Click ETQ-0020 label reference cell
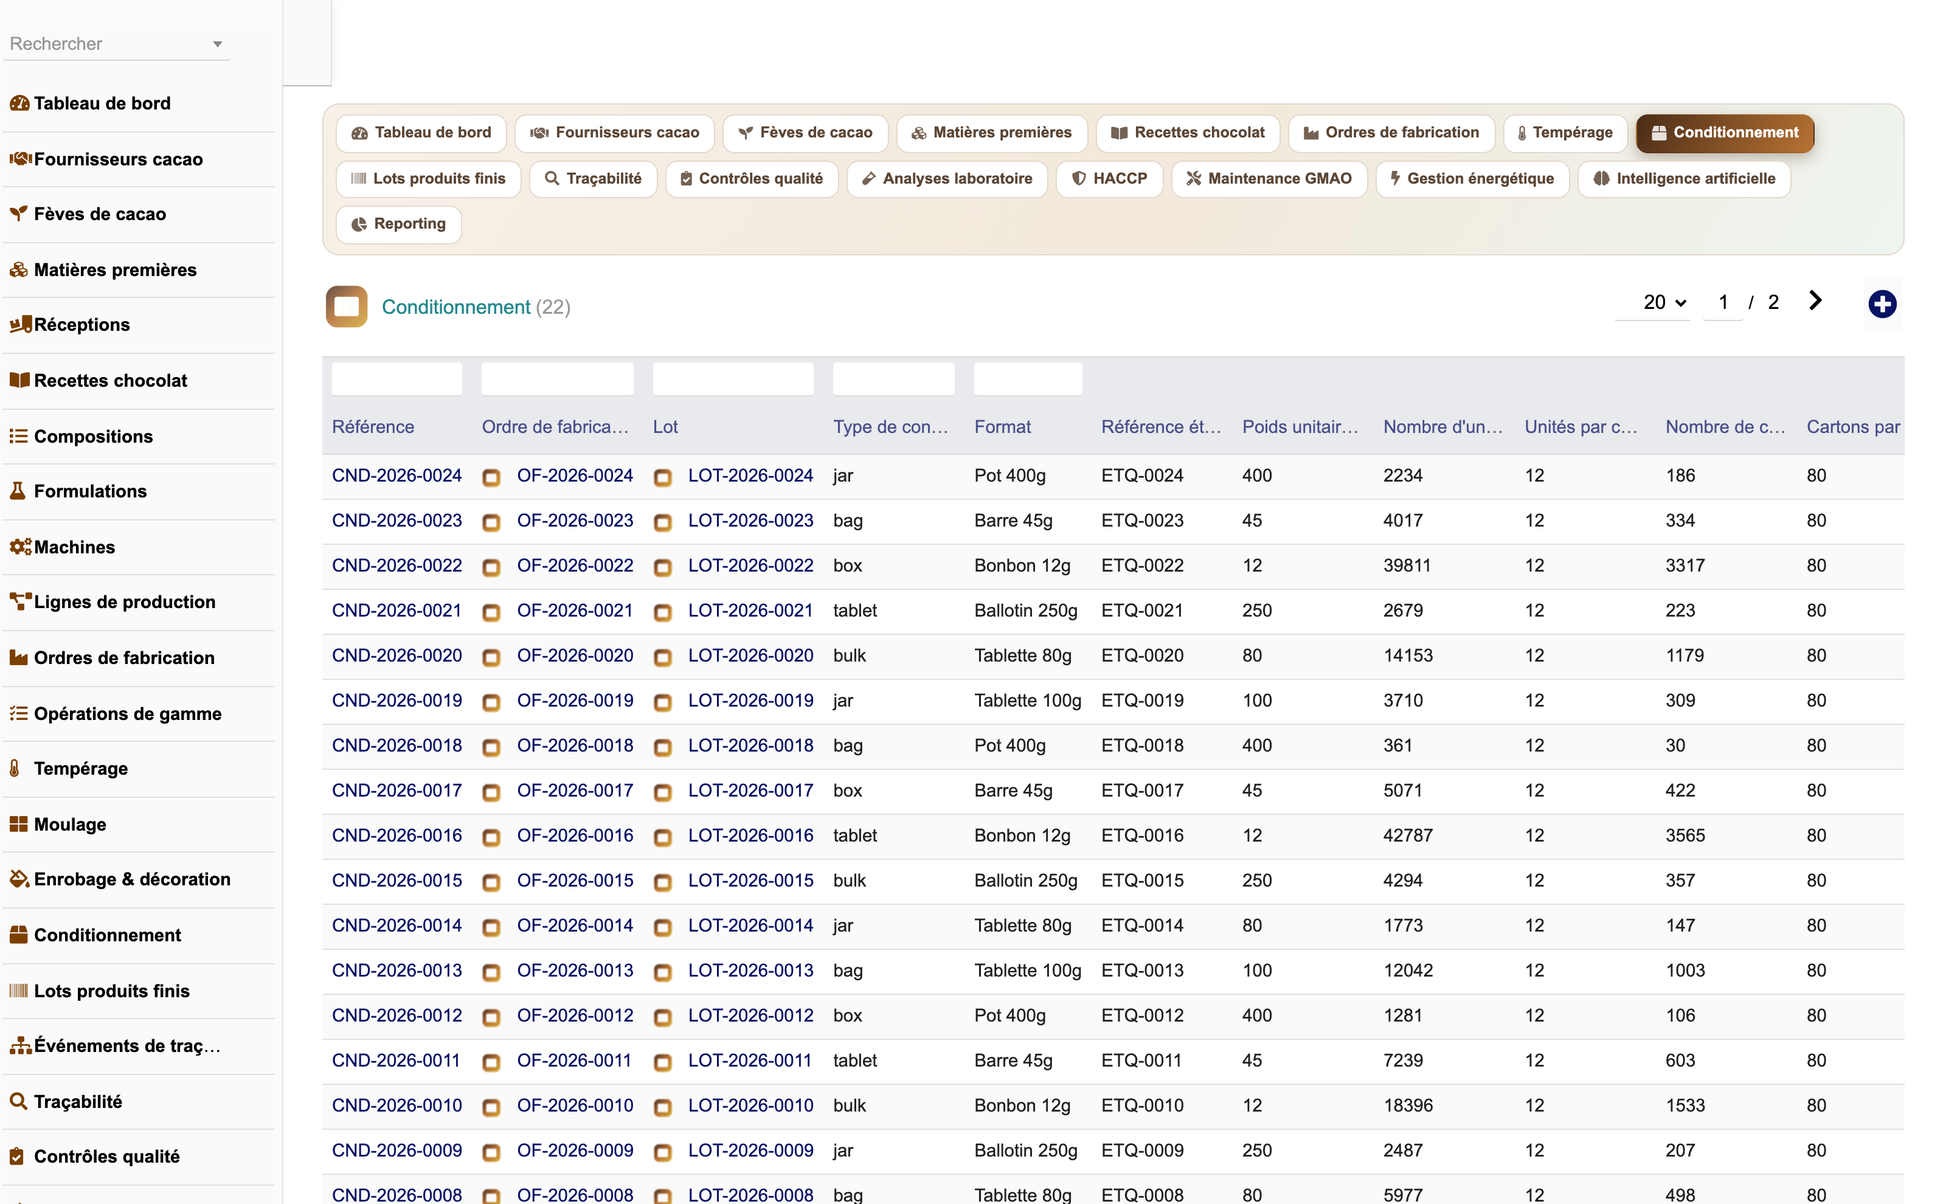The image size is (1946, 1204). point(1142,656)
